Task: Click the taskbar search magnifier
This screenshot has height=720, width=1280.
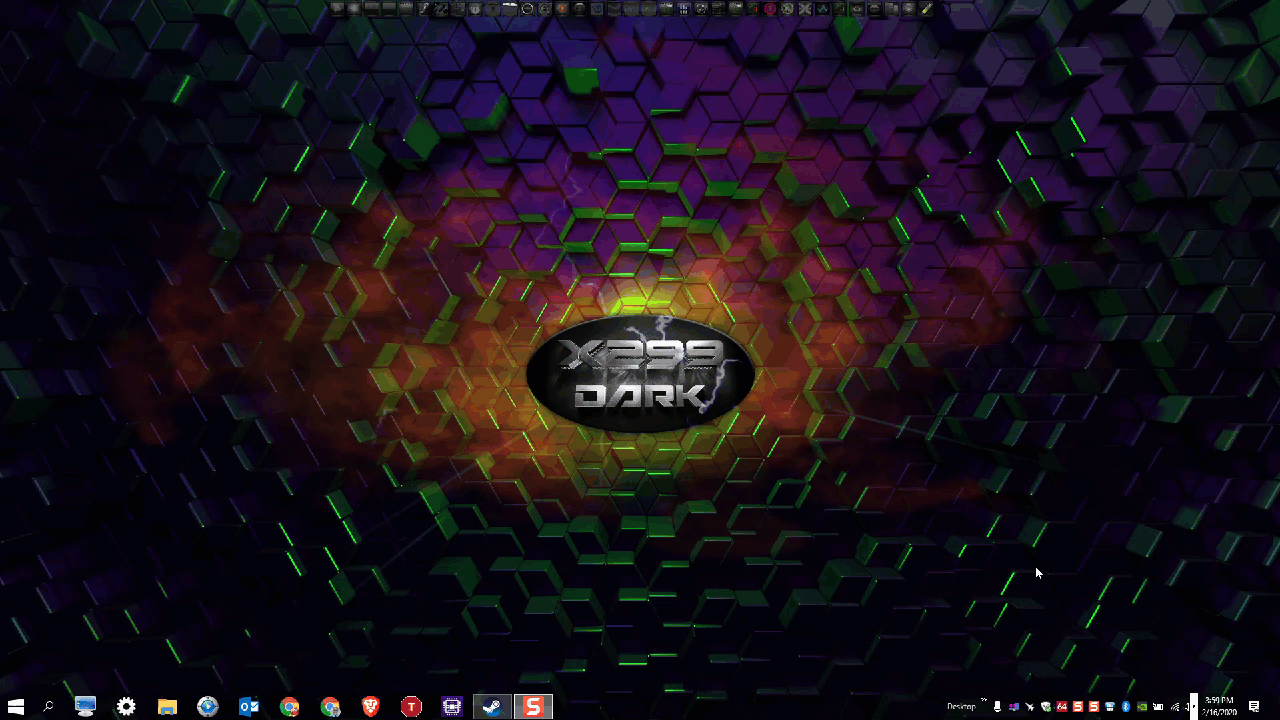Action: pyautogui.click(x=48, y=707)
